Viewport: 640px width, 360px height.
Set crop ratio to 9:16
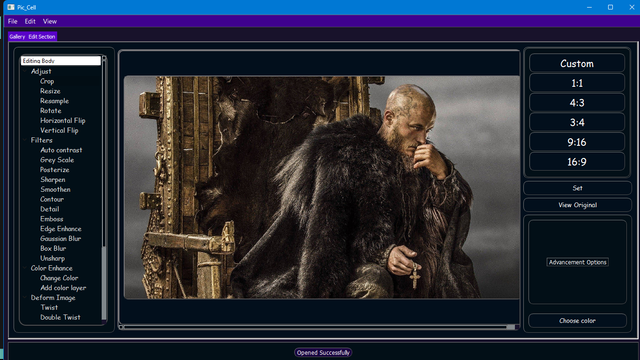pos(577,142)
